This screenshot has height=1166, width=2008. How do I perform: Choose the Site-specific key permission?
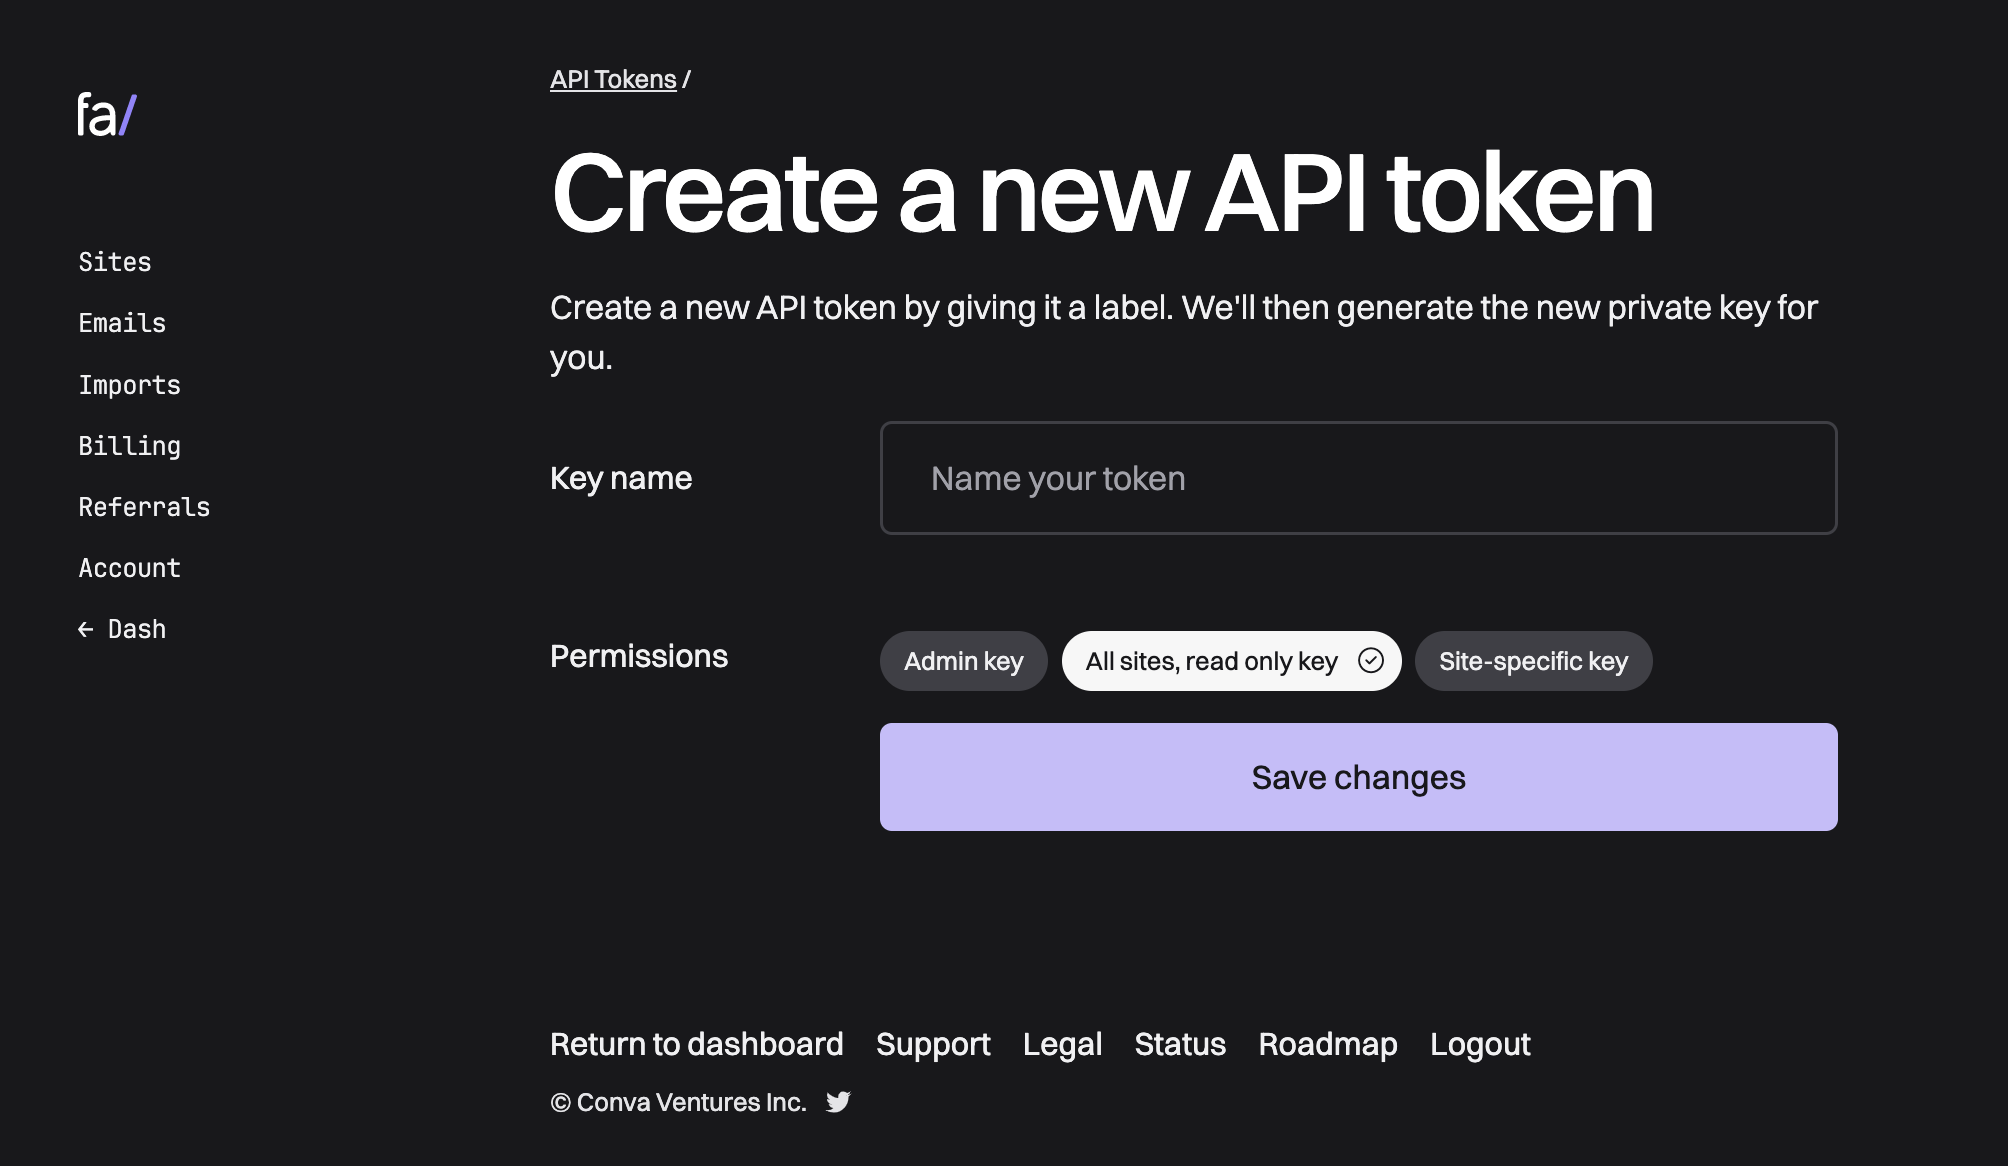tap(1533, 661)
